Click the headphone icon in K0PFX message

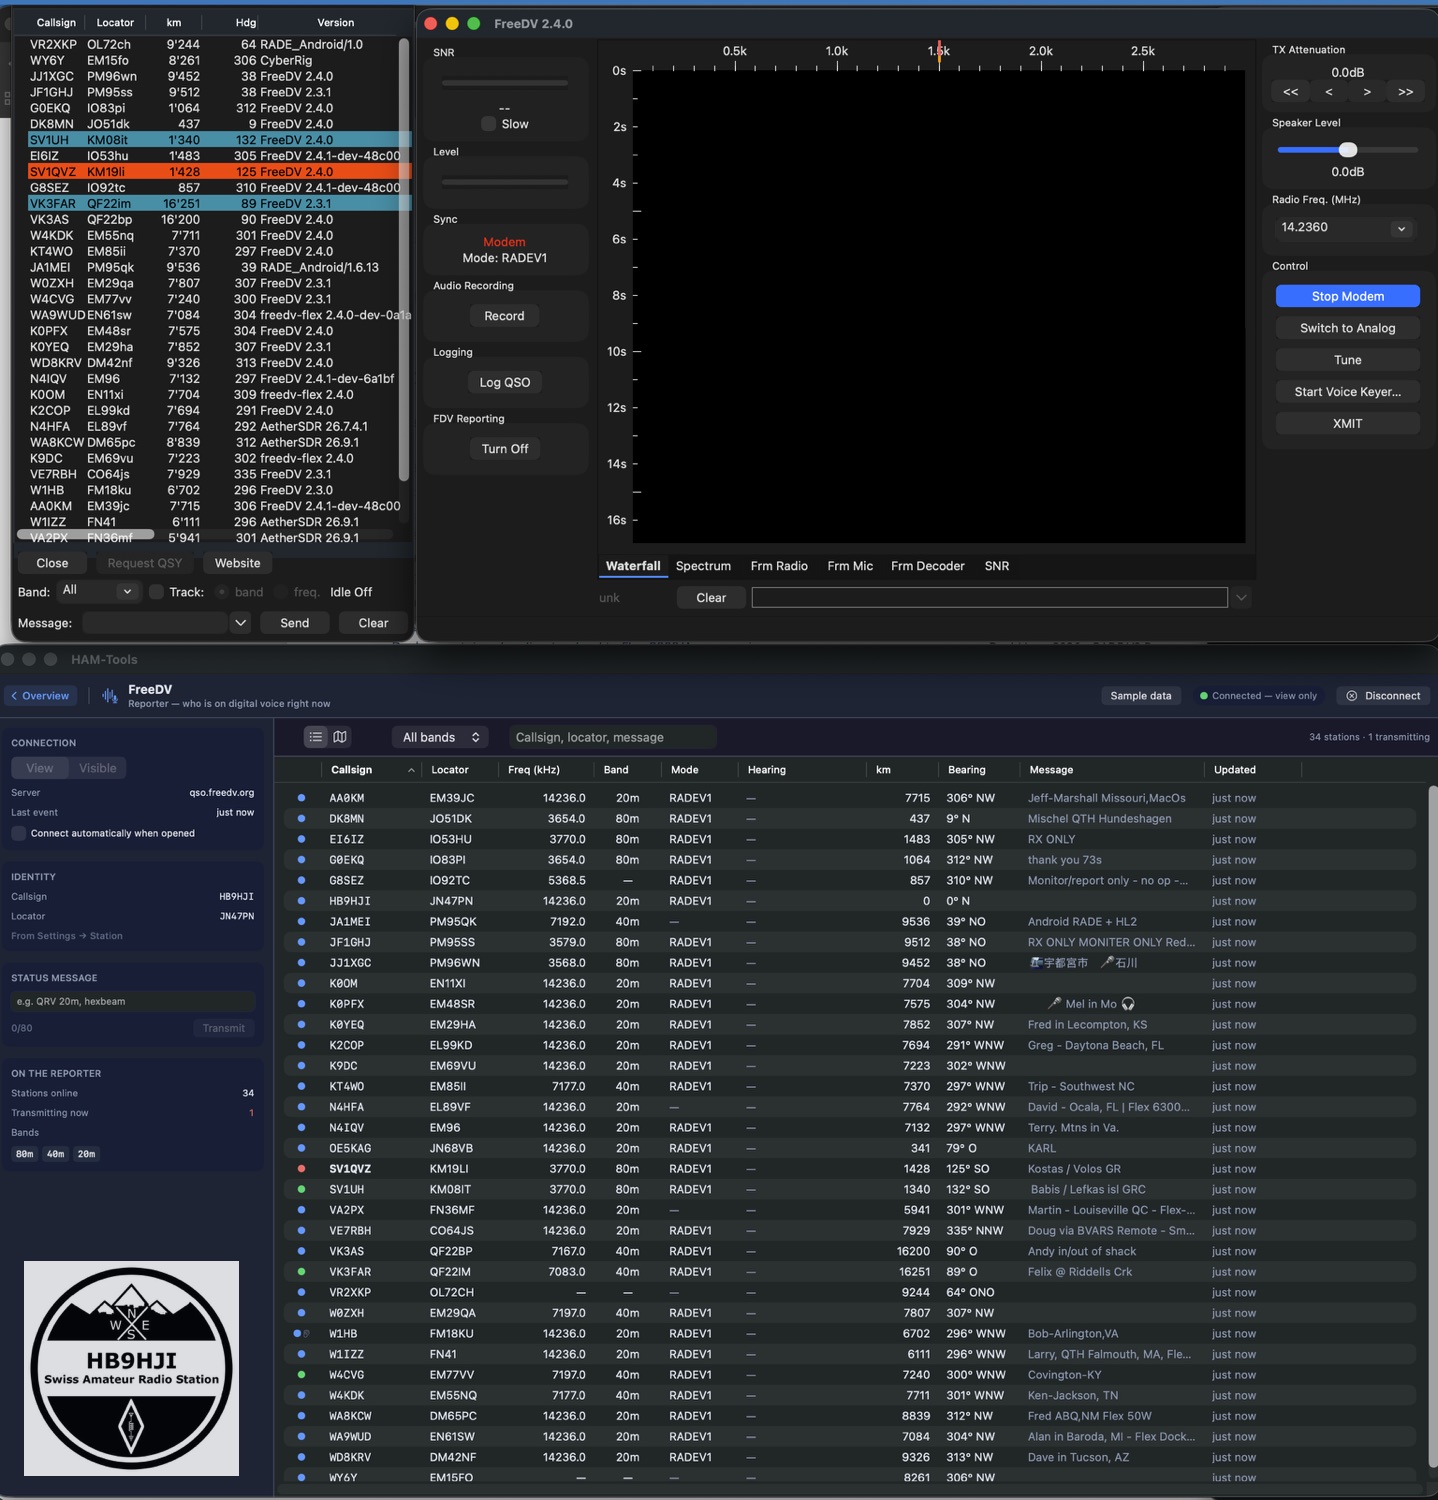1128,1004
